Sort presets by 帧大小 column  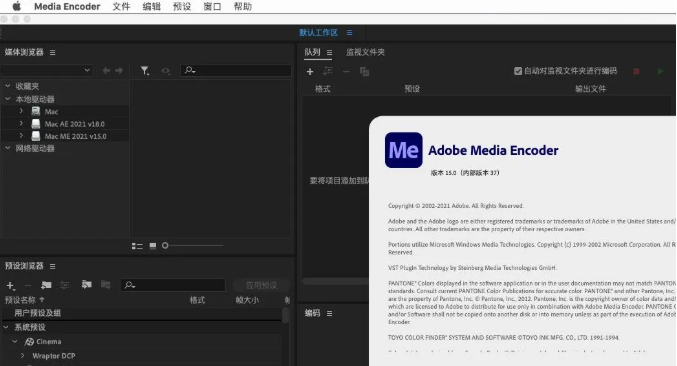click(x=247, y=300)
